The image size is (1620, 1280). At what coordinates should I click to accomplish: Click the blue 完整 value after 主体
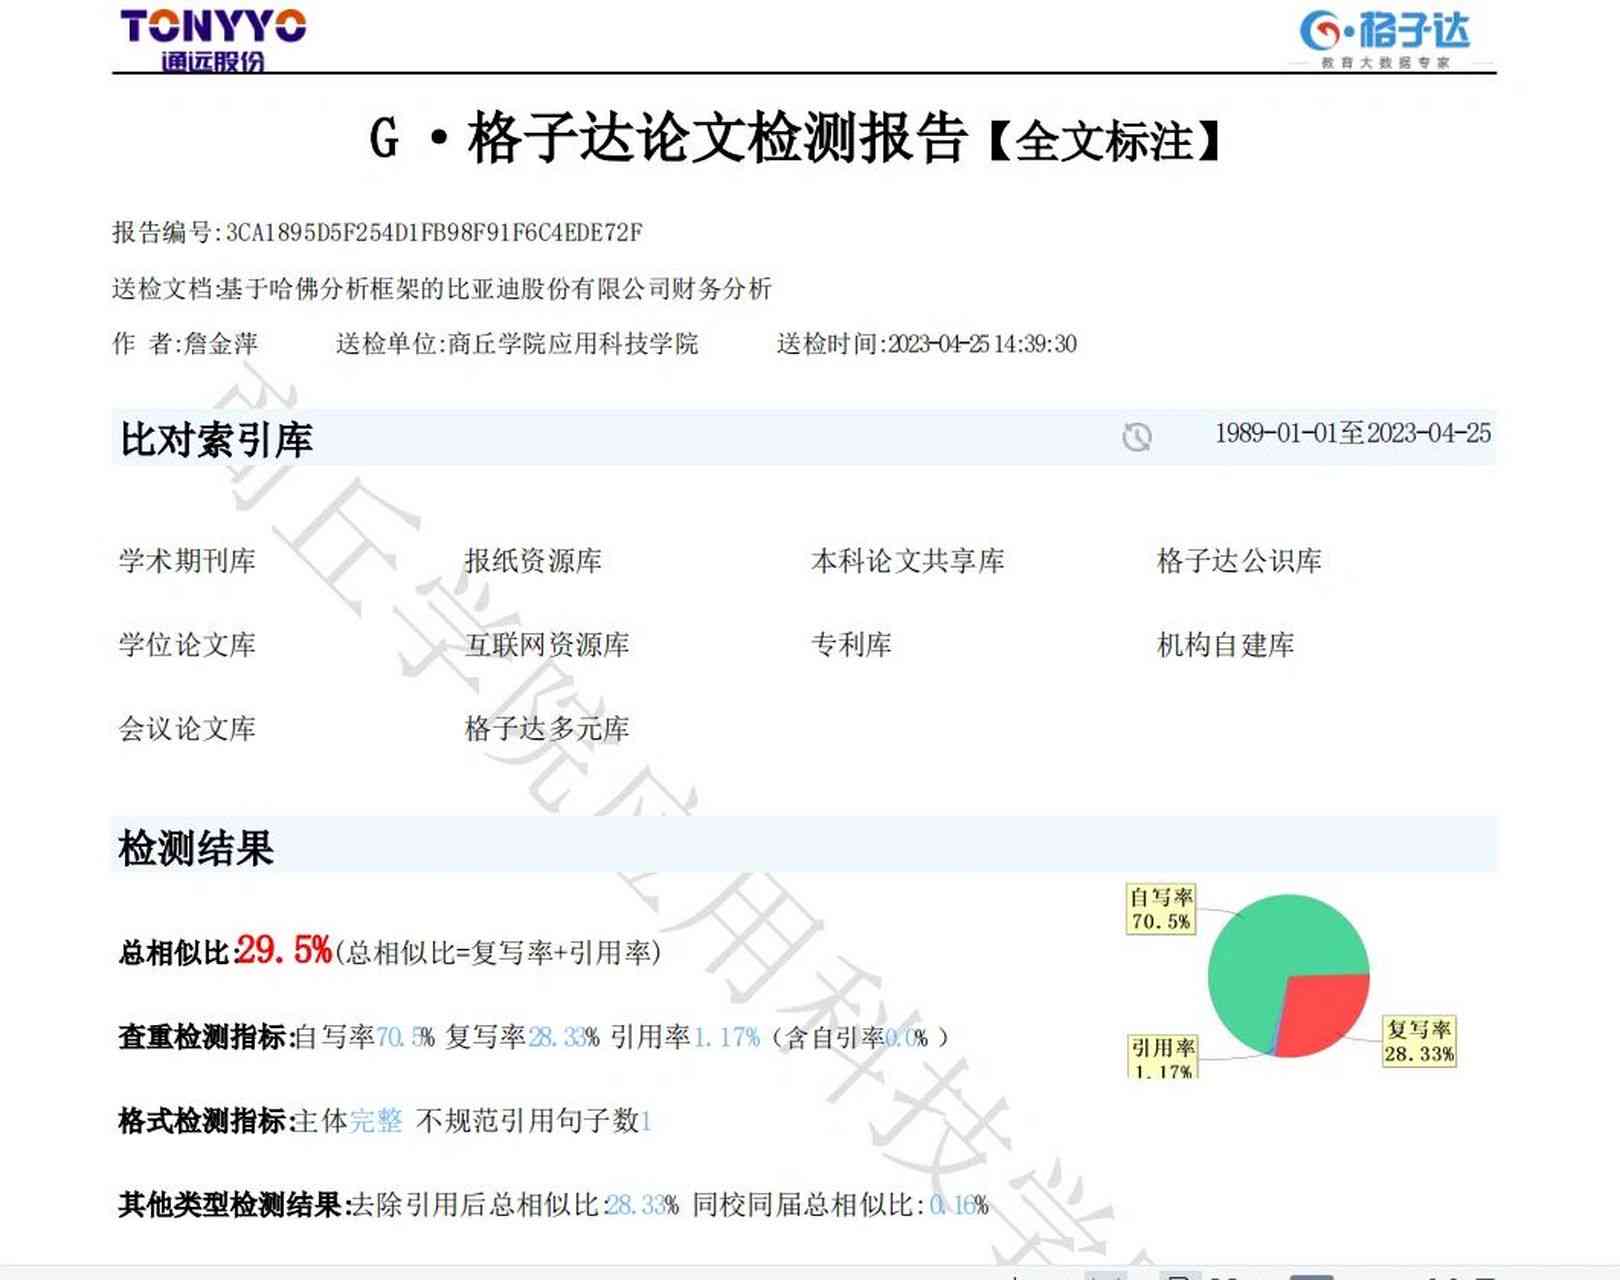tap(376, 1121)
